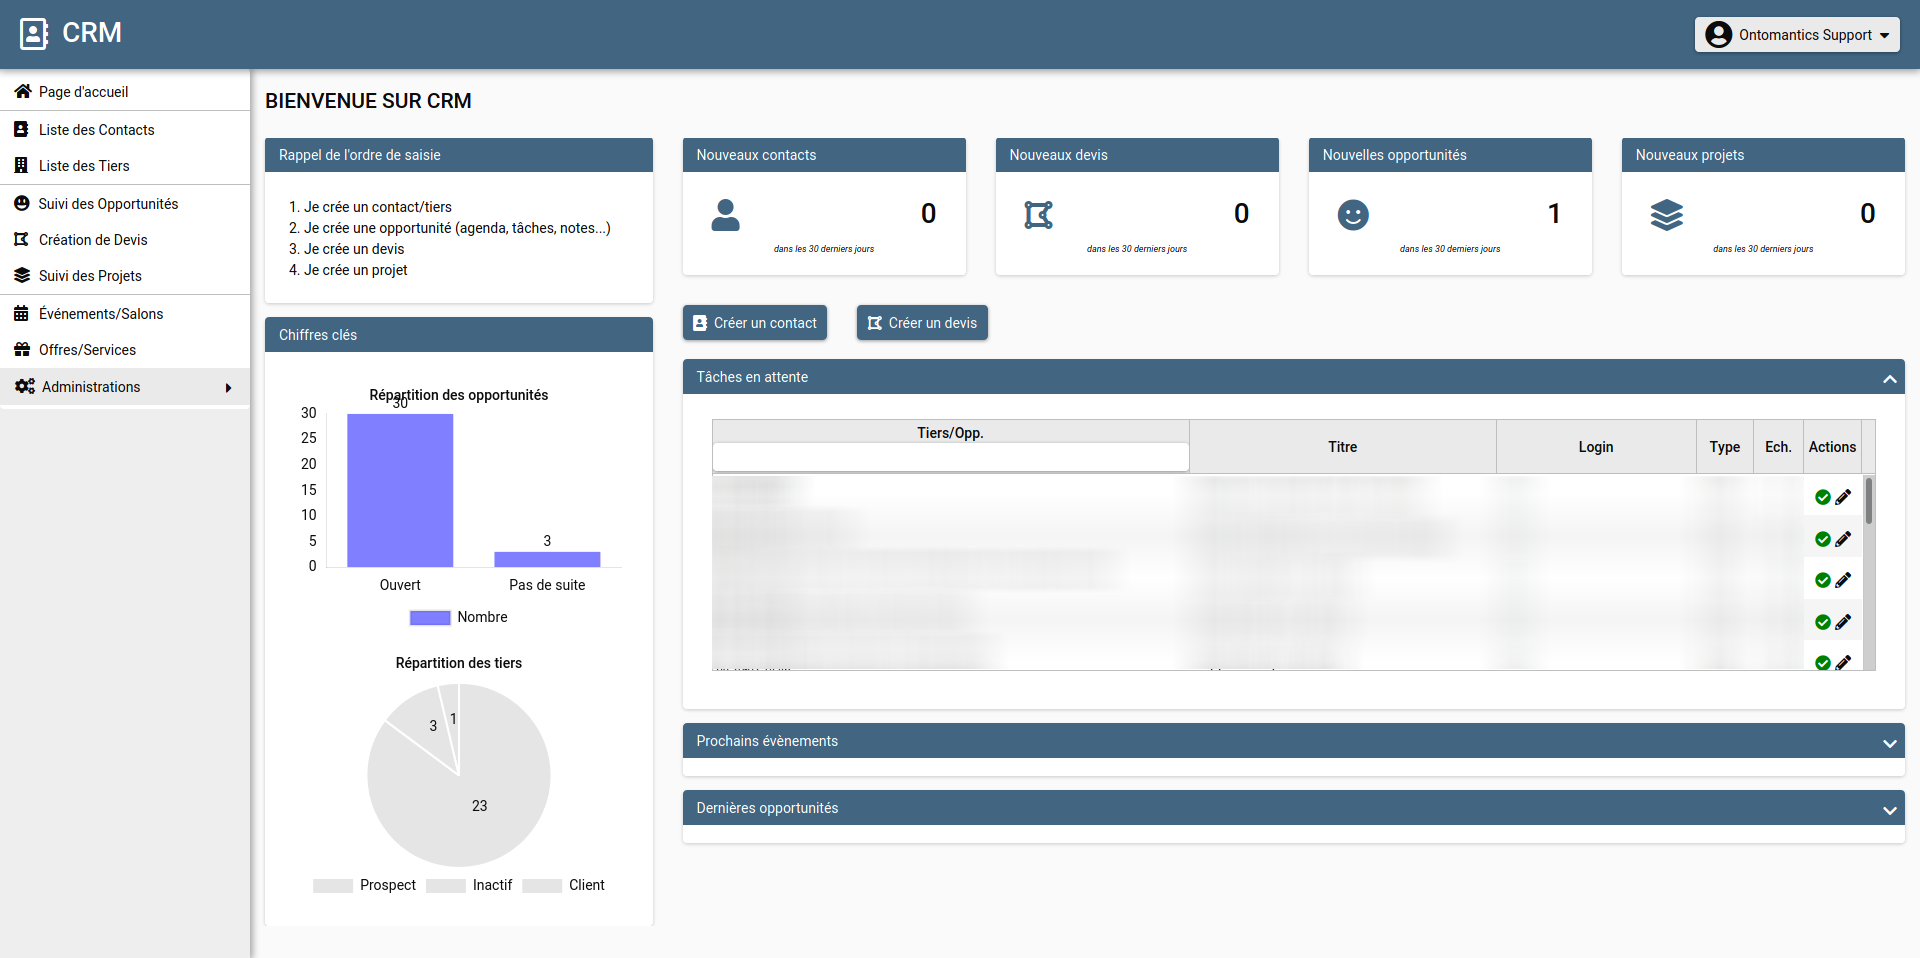Click the Créer un contact button
This screenshot has height=958, width=1920.
(755, 323)
